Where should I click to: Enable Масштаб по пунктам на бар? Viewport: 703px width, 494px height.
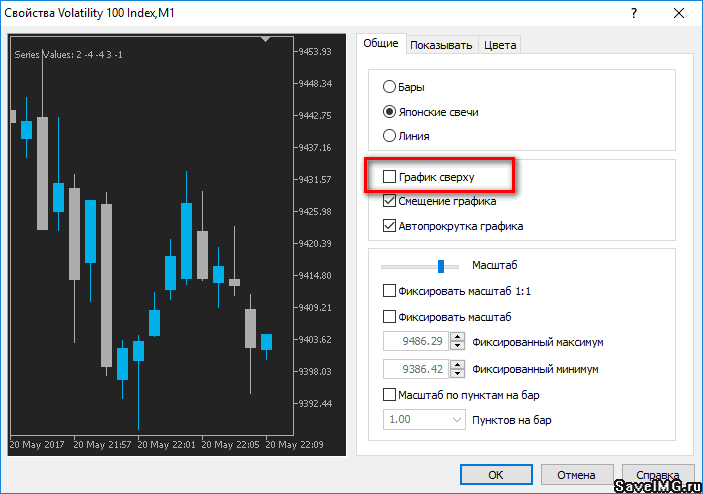pyautogui.click(x=390, y=395)
